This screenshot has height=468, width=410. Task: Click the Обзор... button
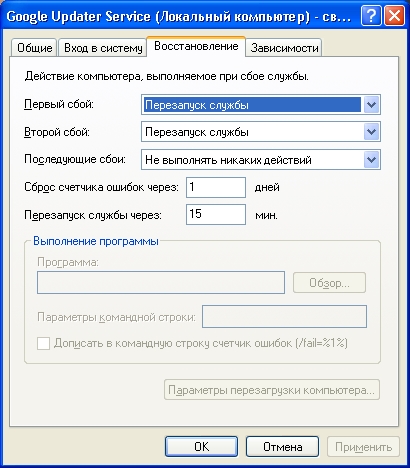[x=329, y=283]
